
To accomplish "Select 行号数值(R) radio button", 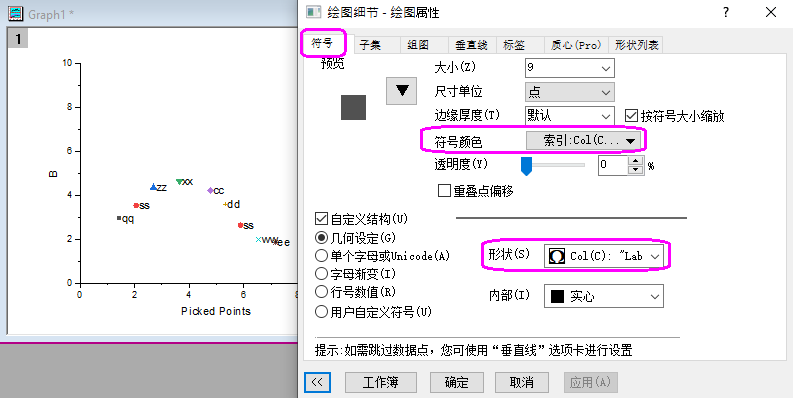I will tap(321, 292).
